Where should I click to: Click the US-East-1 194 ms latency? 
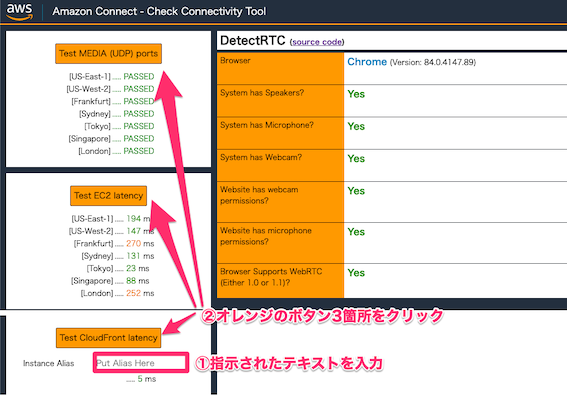pos(111,218)
